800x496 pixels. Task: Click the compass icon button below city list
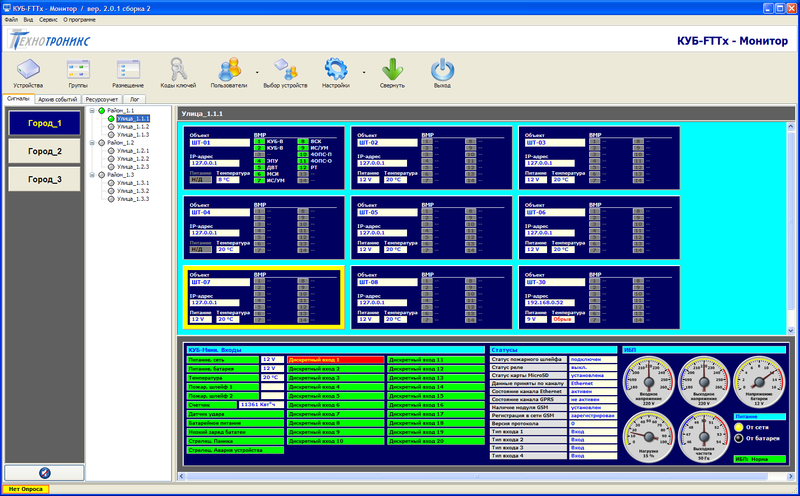44,473
